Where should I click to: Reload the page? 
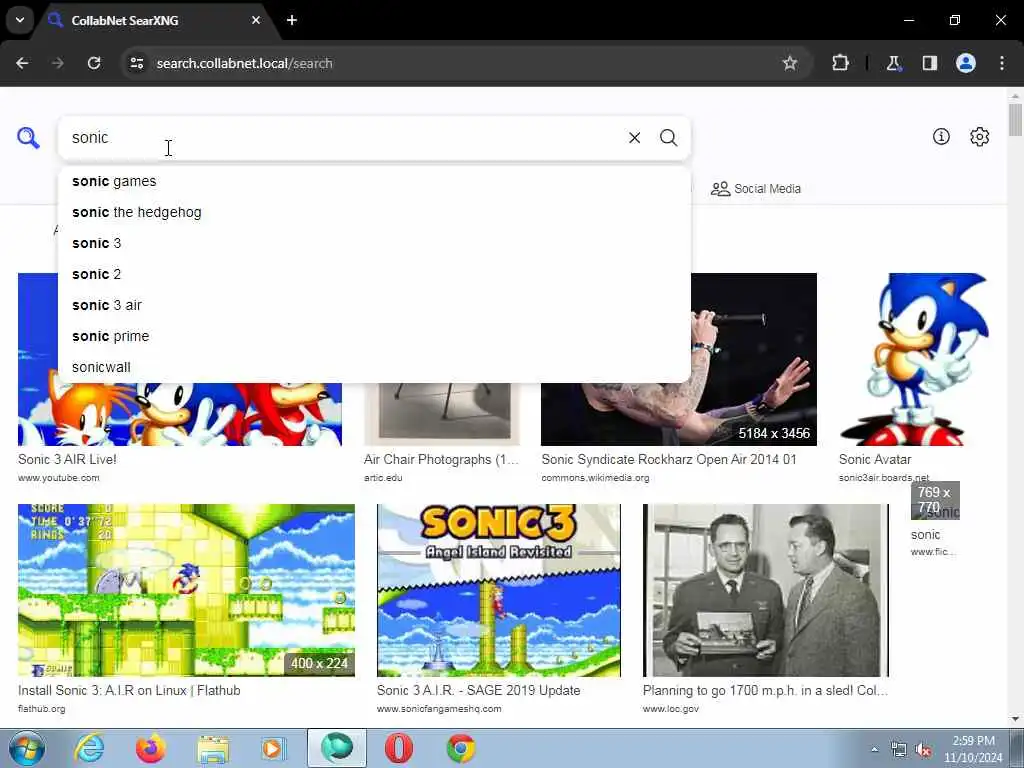point(94,63)
